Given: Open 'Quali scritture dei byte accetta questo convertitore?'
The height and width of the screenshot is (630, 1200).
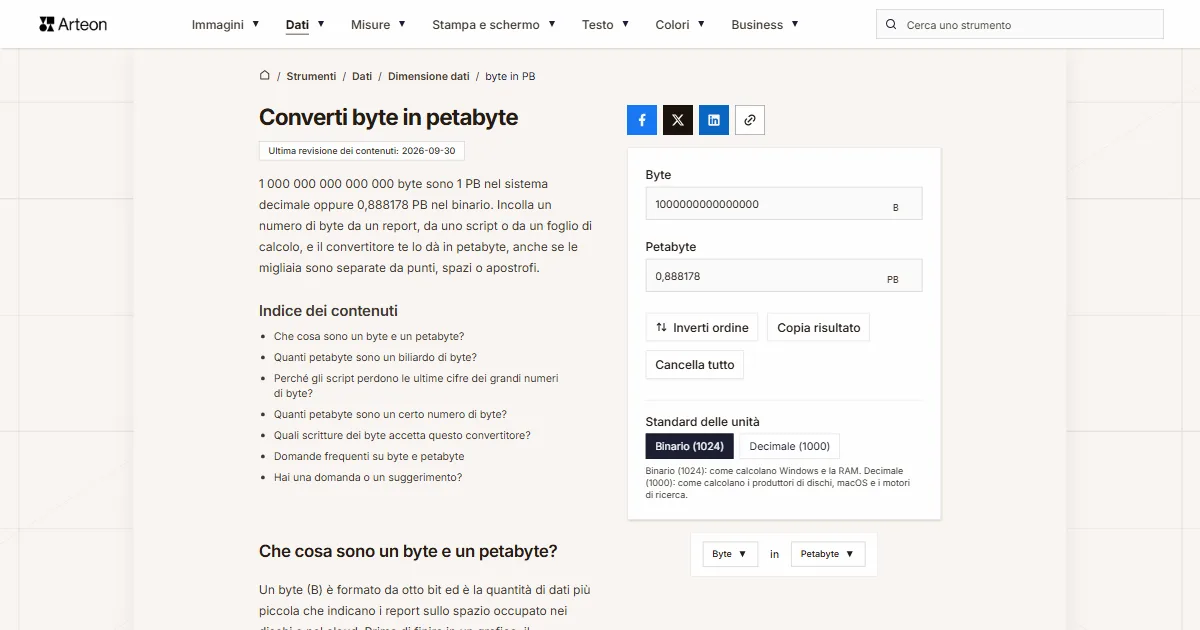Looking at the screenshot, I should click(x=402, y=435).
